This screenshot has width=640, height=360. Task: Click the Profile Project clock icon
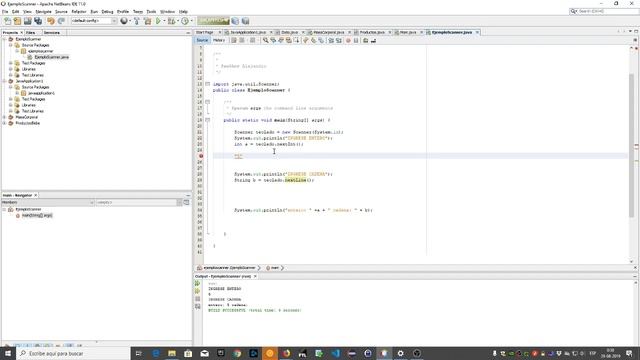coord(185,21)
